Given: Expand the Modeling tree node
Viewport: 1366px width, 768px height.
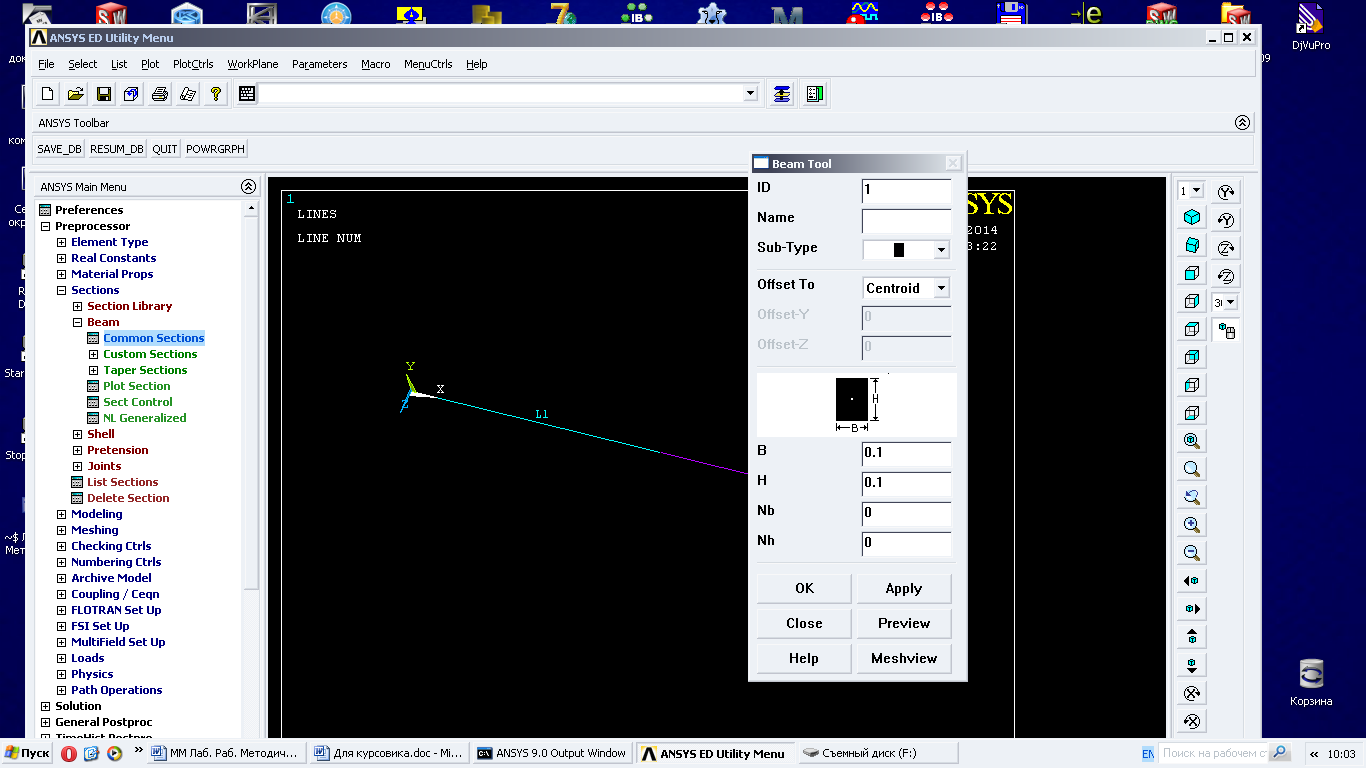Looking at the screenshot, I should click(61, 514).
